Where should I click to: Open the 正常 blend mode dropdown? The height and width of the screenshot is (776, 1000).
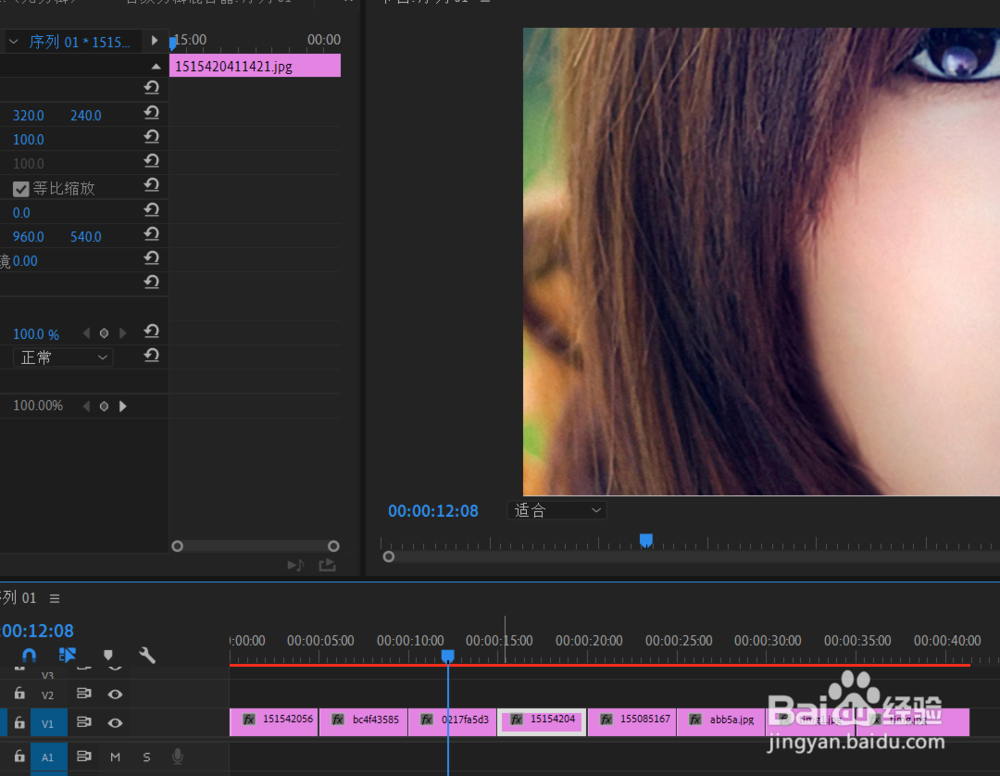pyautogui.click(x=63, y=358)
